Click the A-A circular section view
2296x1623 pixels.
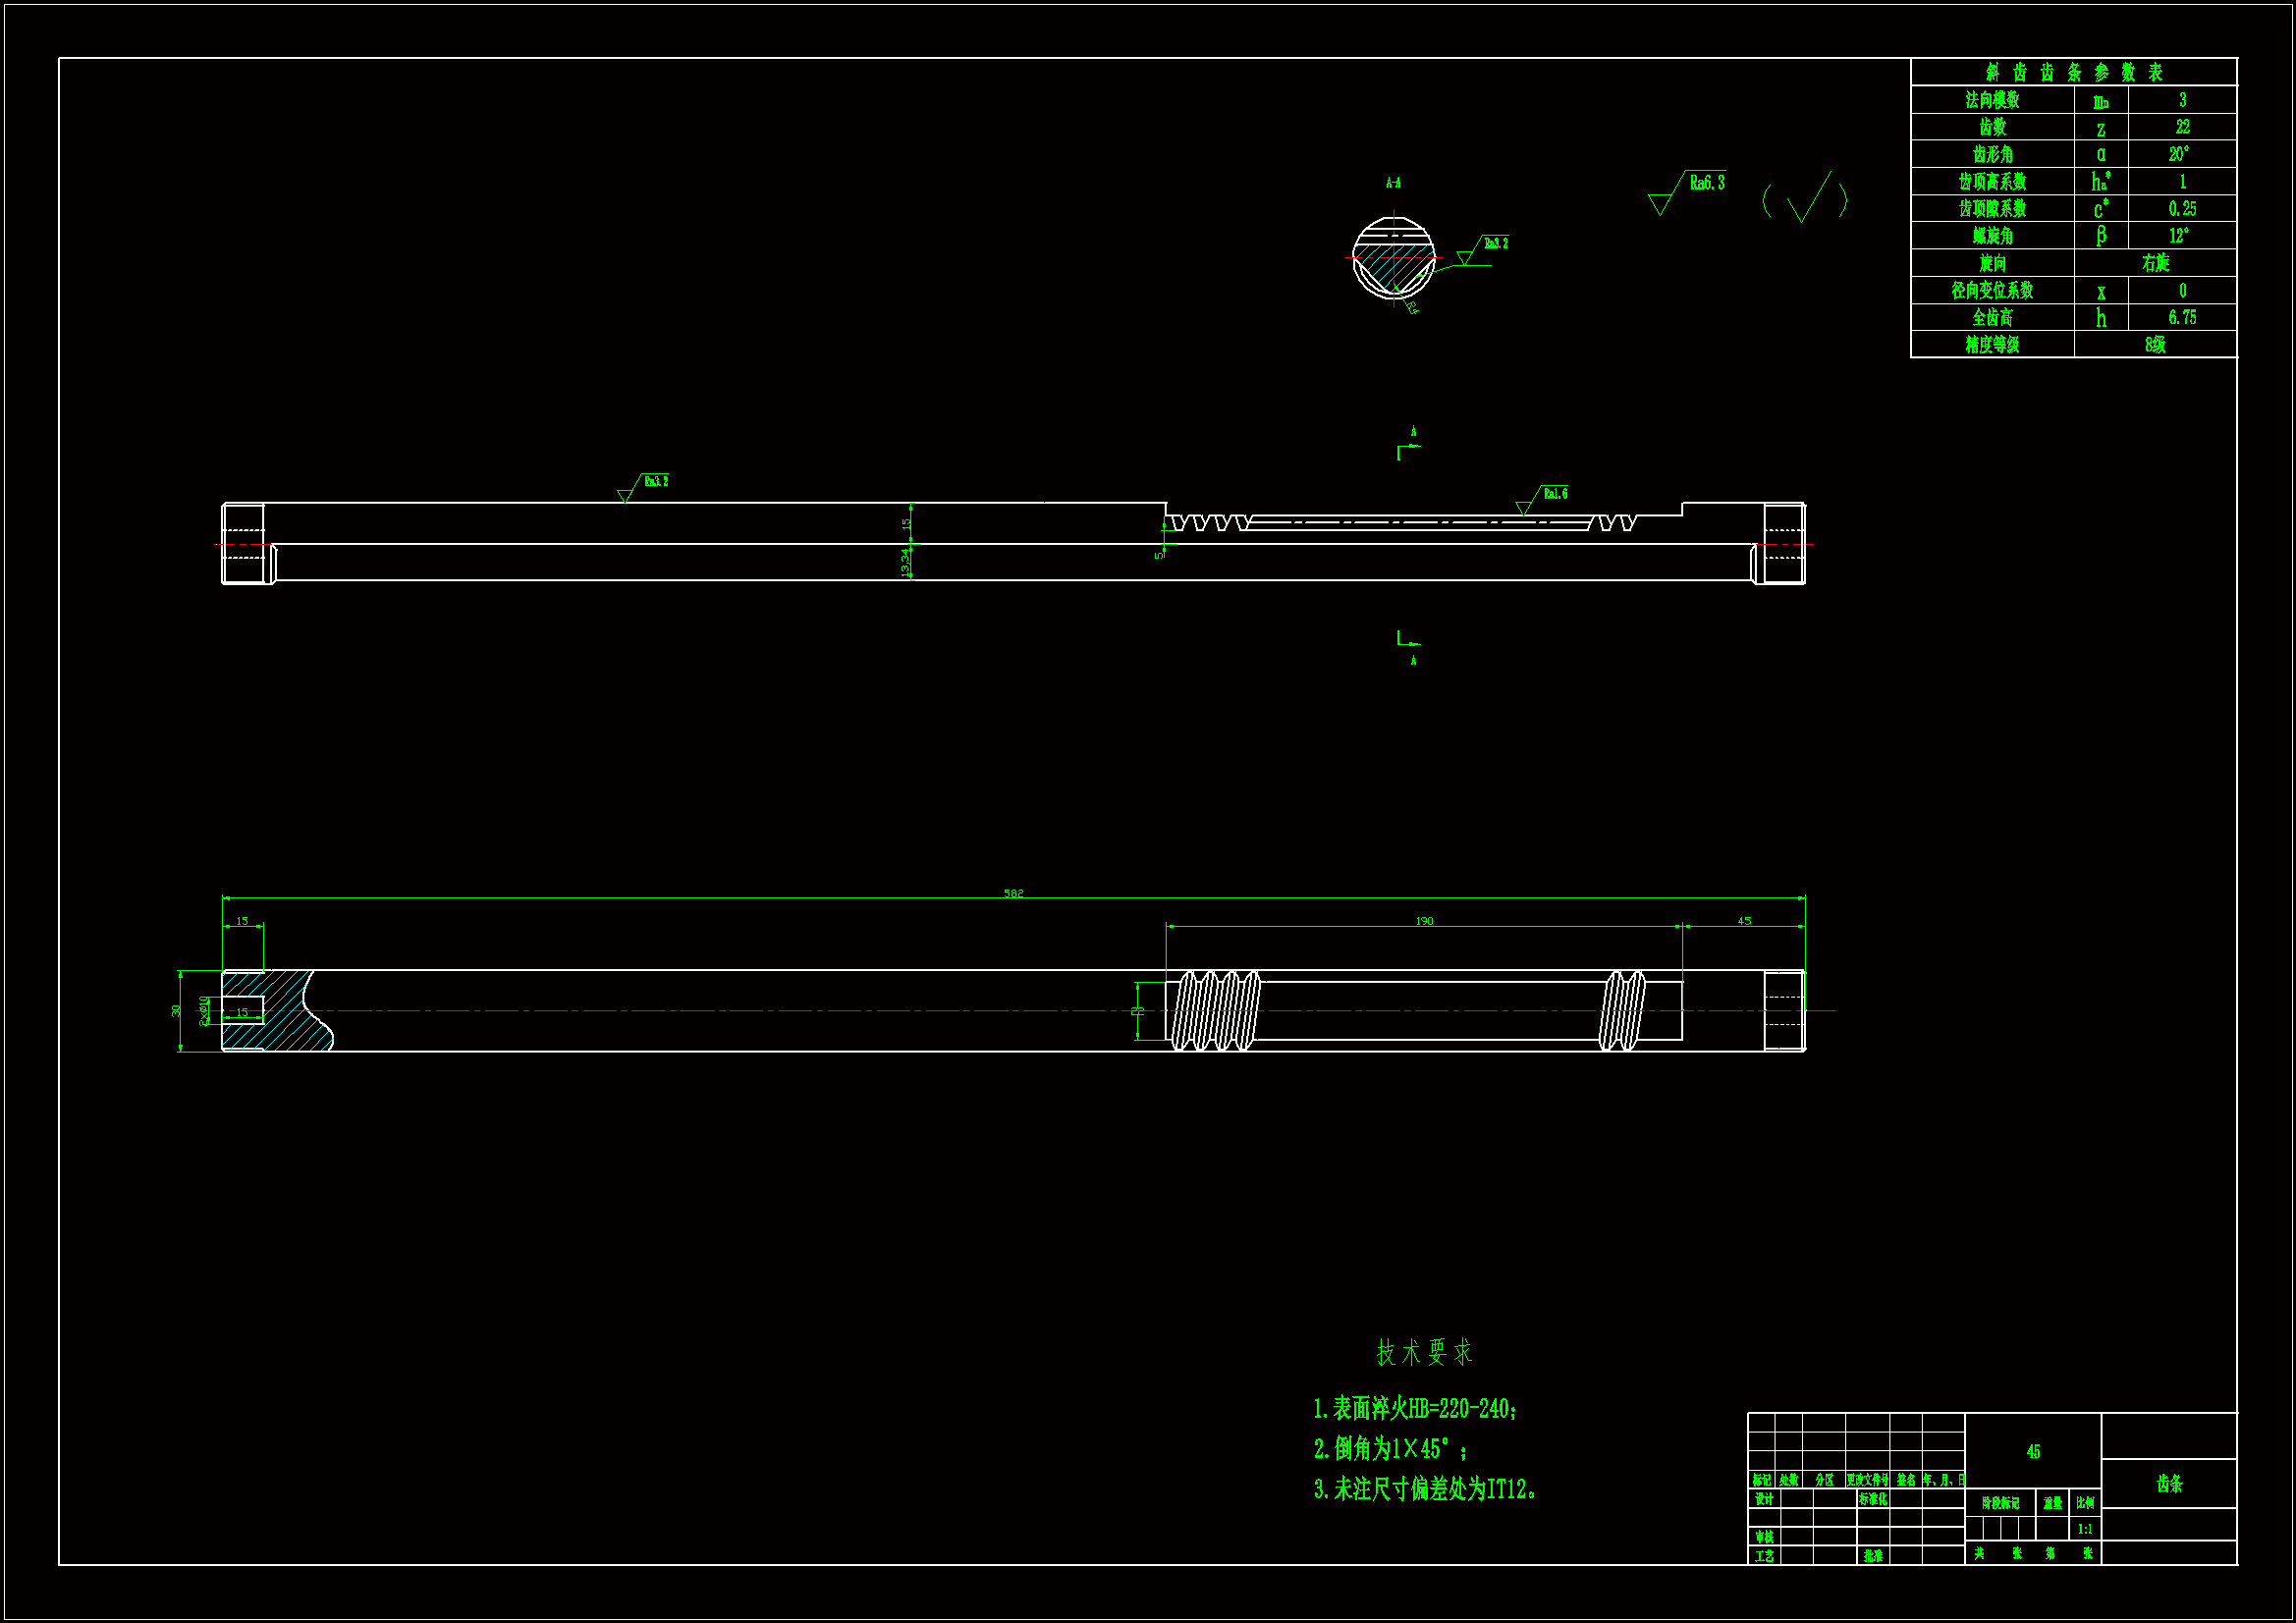(1393, 258)
